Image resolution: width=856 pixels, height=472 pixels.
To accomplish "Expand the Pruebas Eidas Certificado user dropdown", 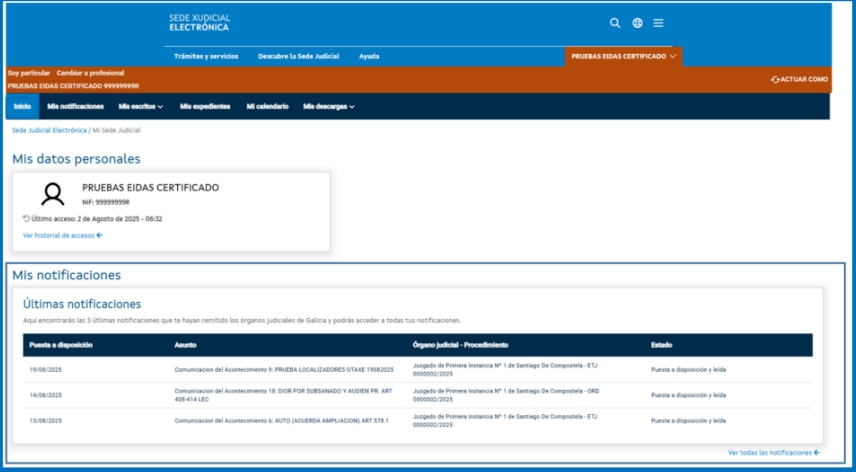I will pyautogui.click(x=624, y=56).
